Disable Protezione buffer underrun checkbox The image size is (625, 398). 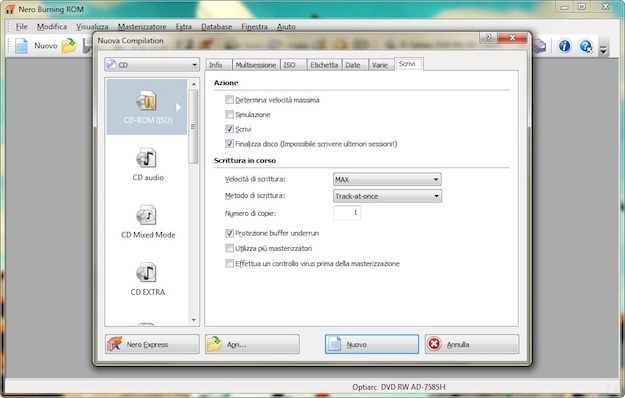tap(229, 233)
